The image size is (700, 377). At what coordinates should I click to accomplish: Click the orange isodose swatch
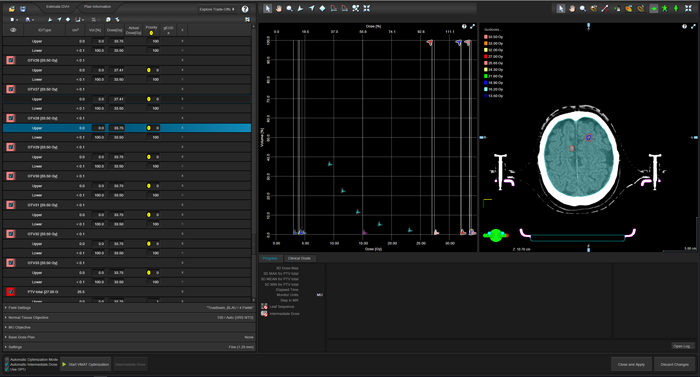[x=486, y=43]
